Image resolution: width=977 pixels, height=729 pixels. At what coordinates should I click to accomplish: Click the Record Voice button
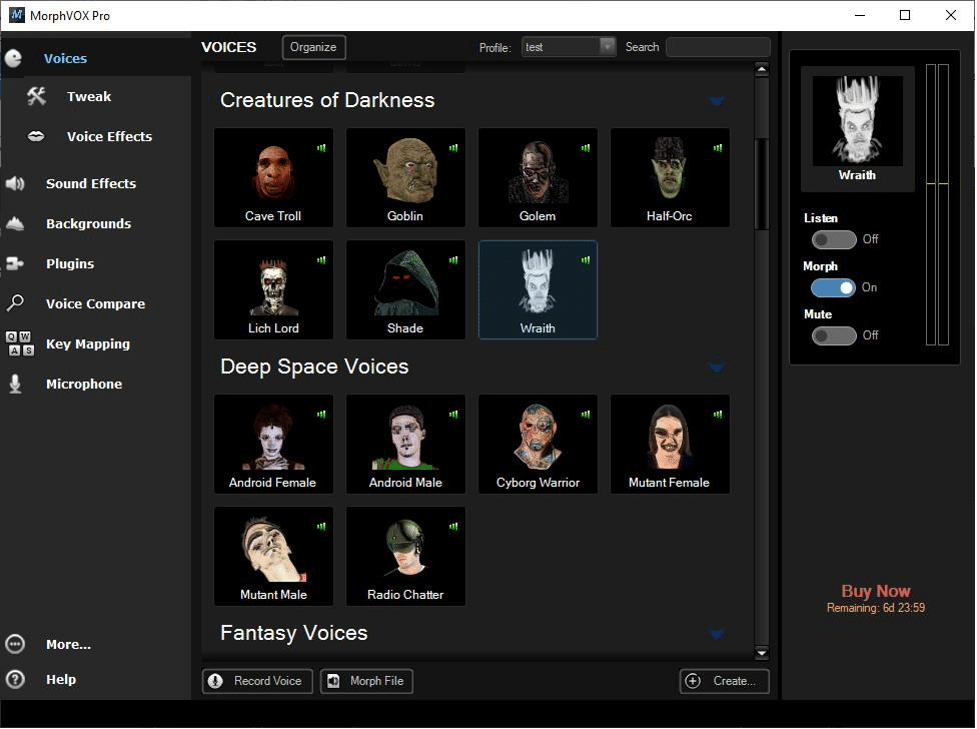pos(256,681)
